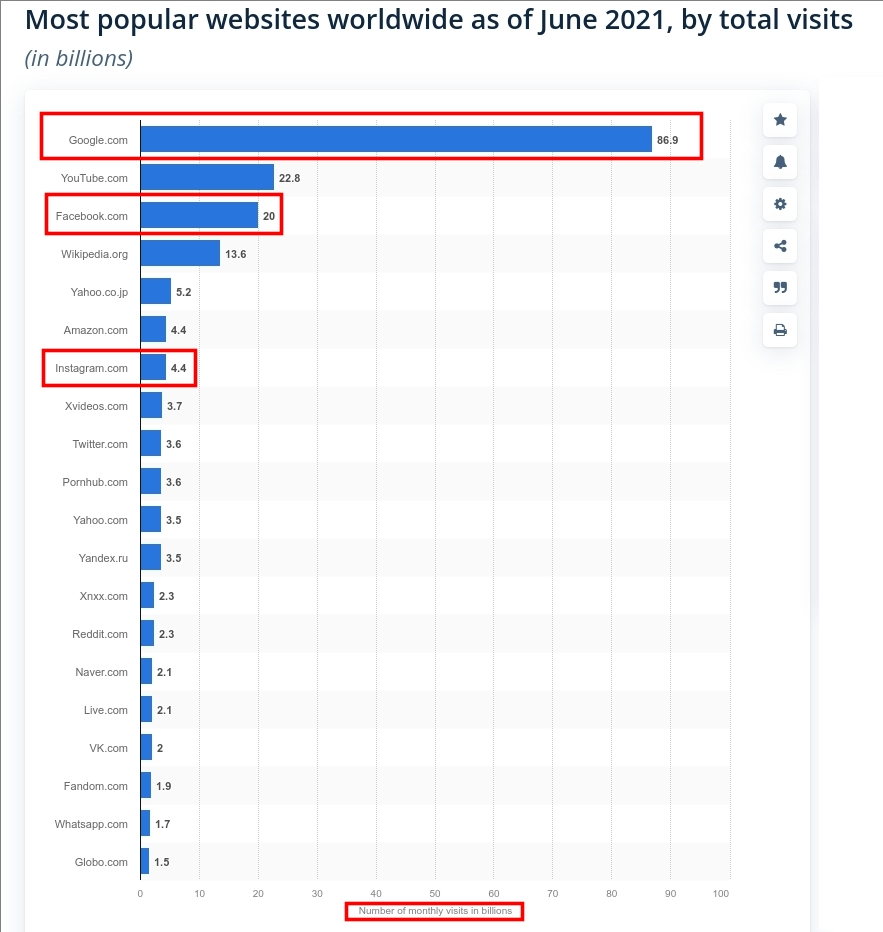Click the Number of monthly visits axis label
The width and height of the screenshot is (883, 932).
click(x=433, y=911)
